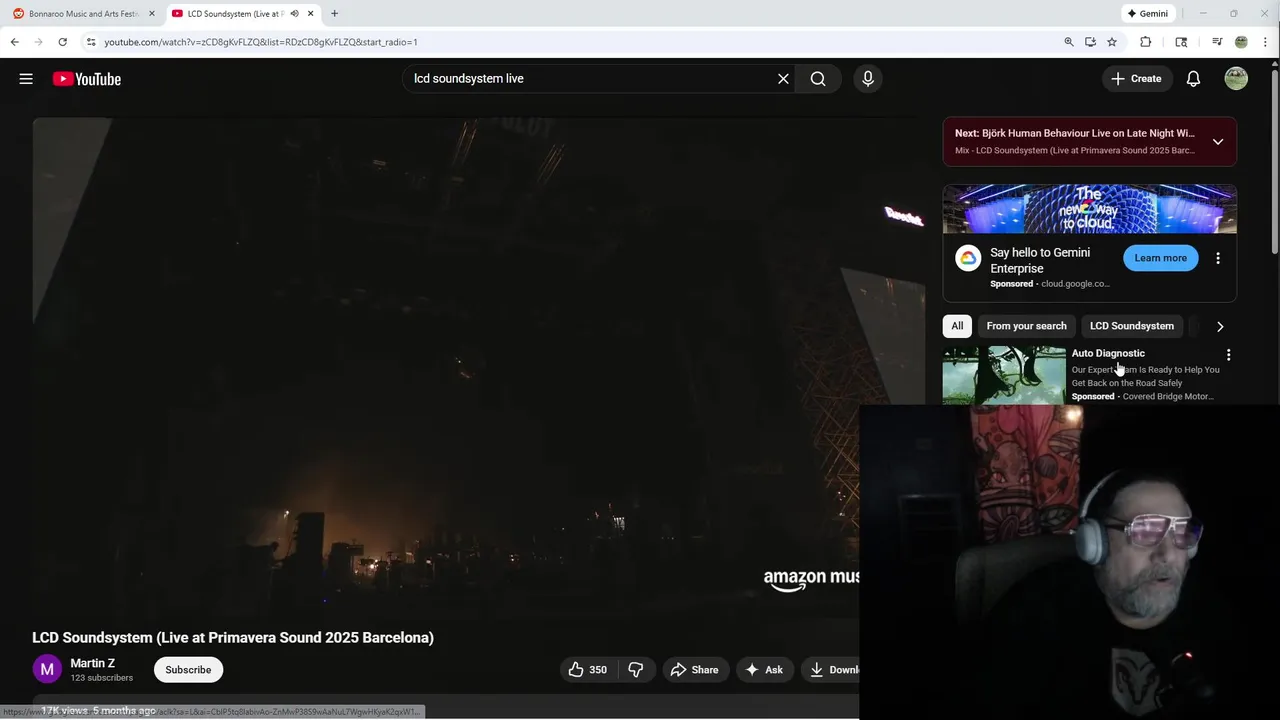Bookmark this page with the star
Image resolution: width=1280 pixels, height=720 pixels.
pyautogui.click(x=1112, y=42)
